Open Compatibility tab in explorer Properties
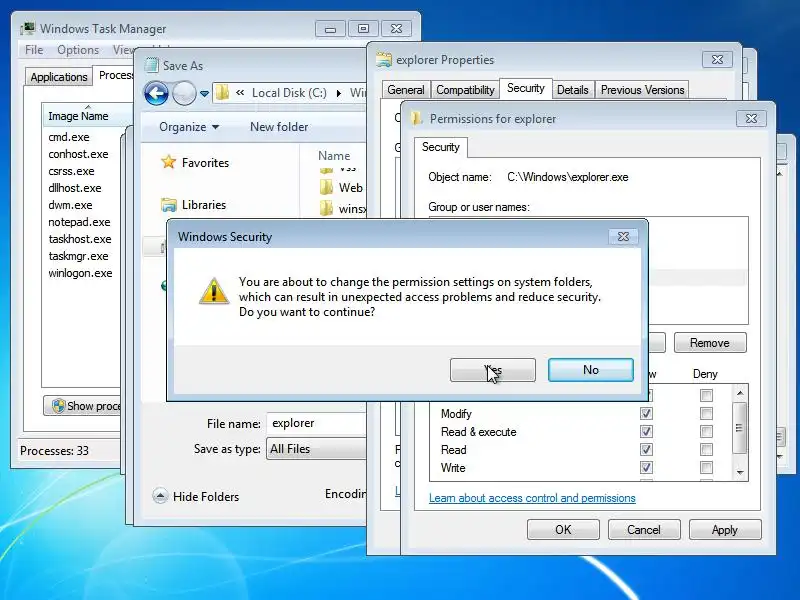Screen dimensions: 800x600 click(x=465, y=90)
